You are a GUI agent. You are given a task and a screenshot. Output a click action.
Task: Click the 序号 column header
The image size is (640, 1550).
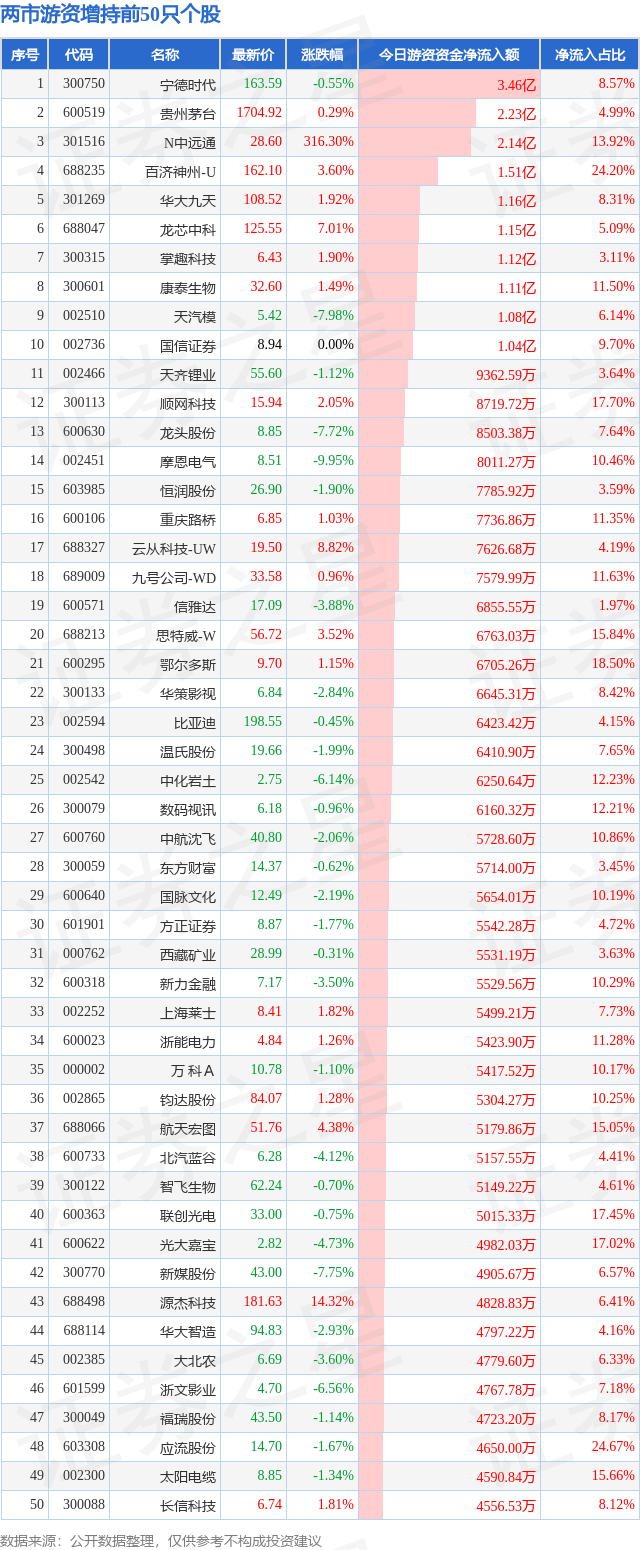click(x=25, y=55)
